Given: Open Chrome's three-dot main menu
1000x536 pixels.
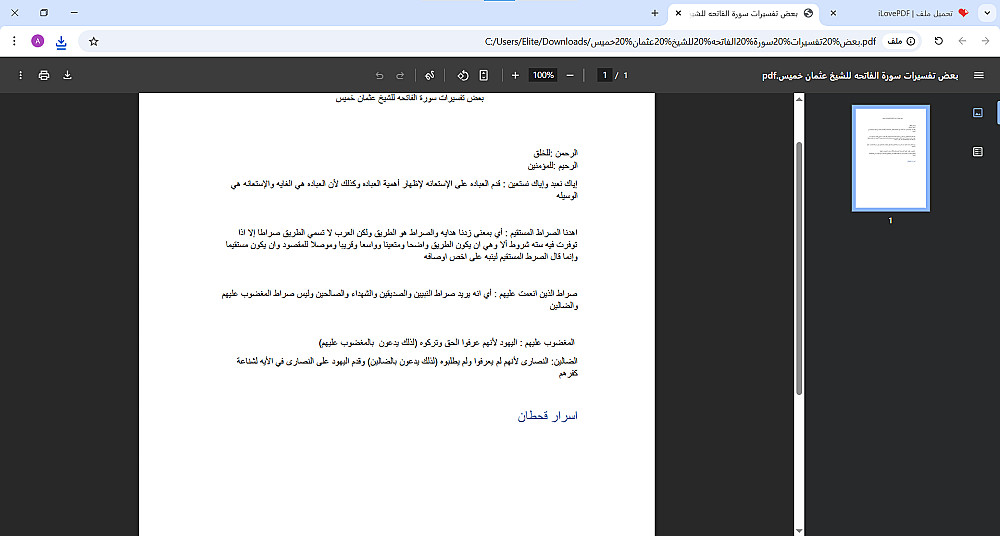Looking at the screenshot, I should pos(14,41).
